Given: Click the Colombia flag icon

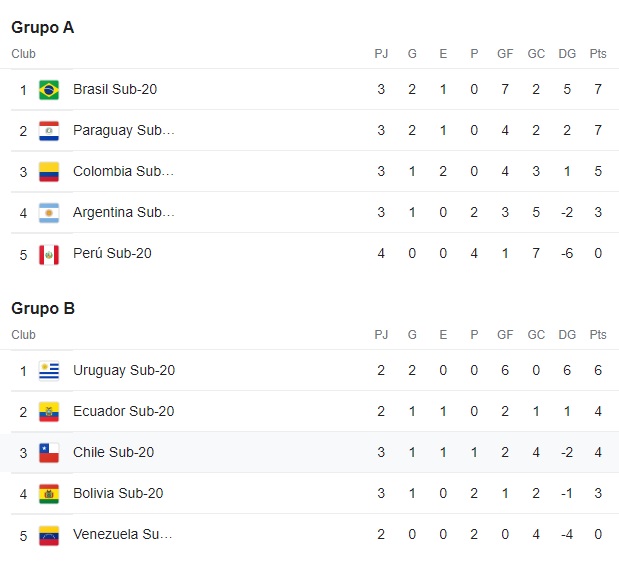Looking at the screenshot, I should coord(49,172).
